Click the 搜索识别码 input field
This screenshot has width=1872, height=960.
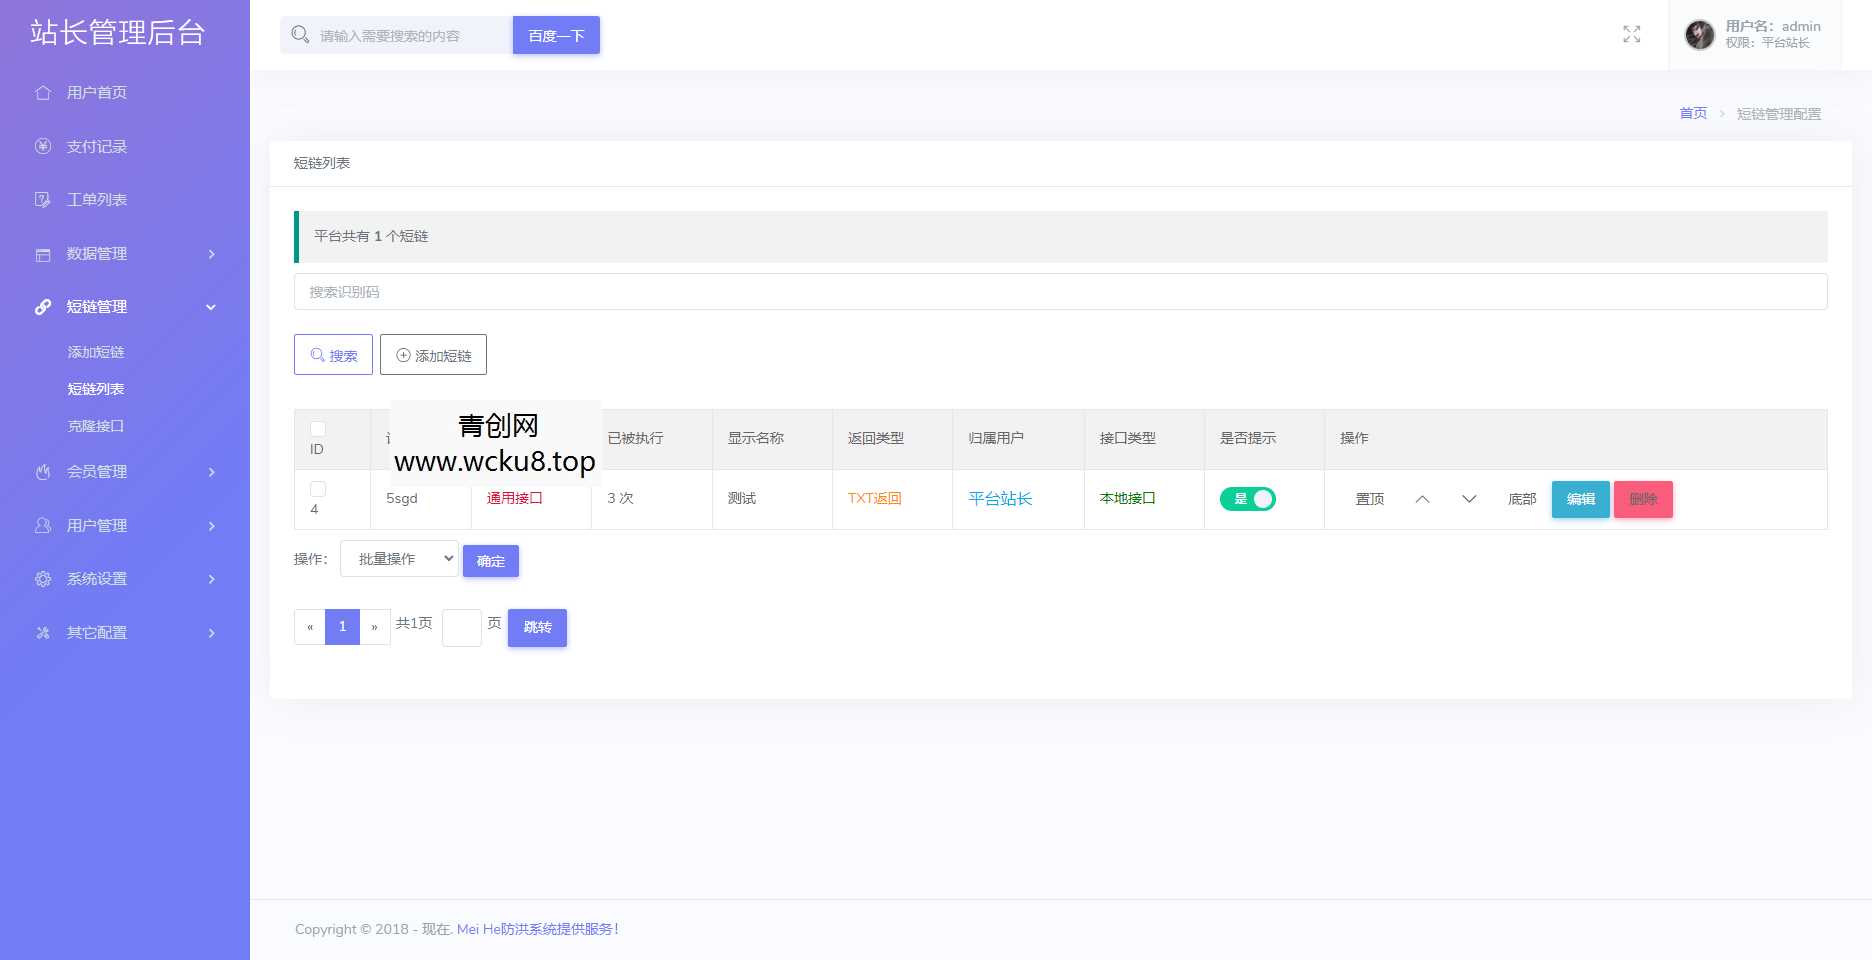(1060, 292)
